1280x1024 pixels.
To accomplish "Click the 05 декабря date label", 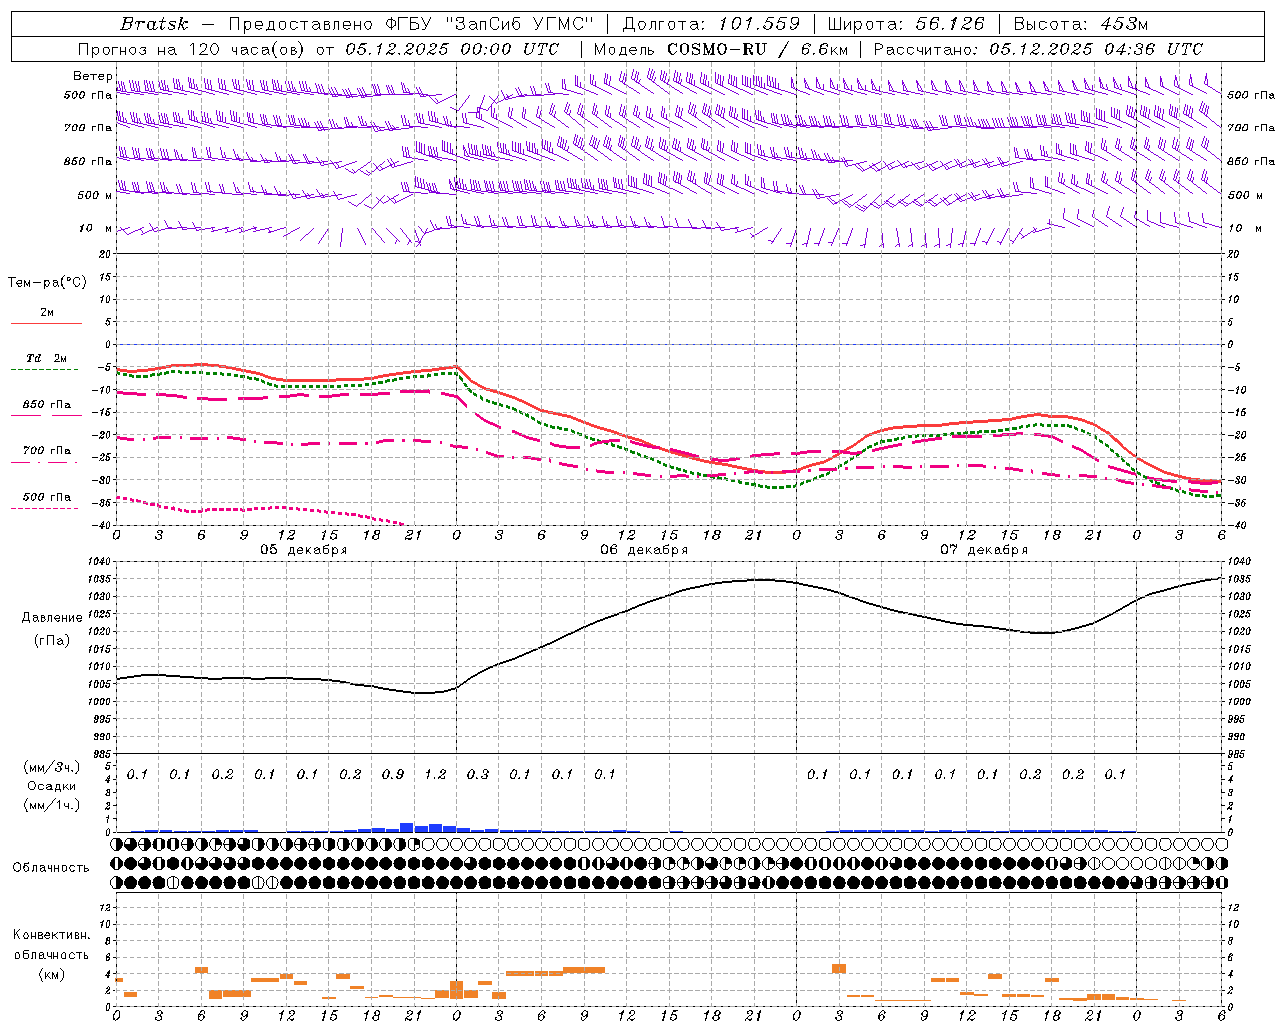I will tap(304, 550).
